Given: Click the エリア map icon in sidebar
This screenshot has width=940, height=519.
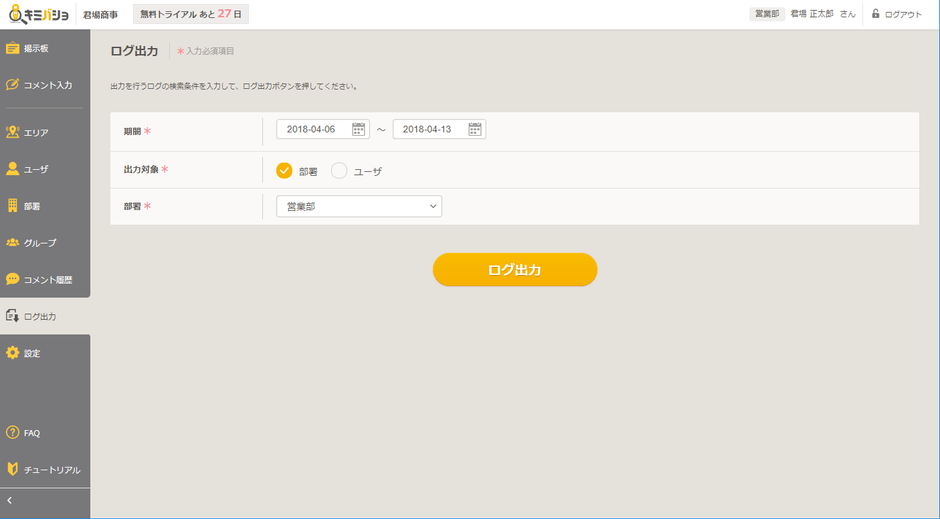Looking at the screenshot, I should point(13,132).
